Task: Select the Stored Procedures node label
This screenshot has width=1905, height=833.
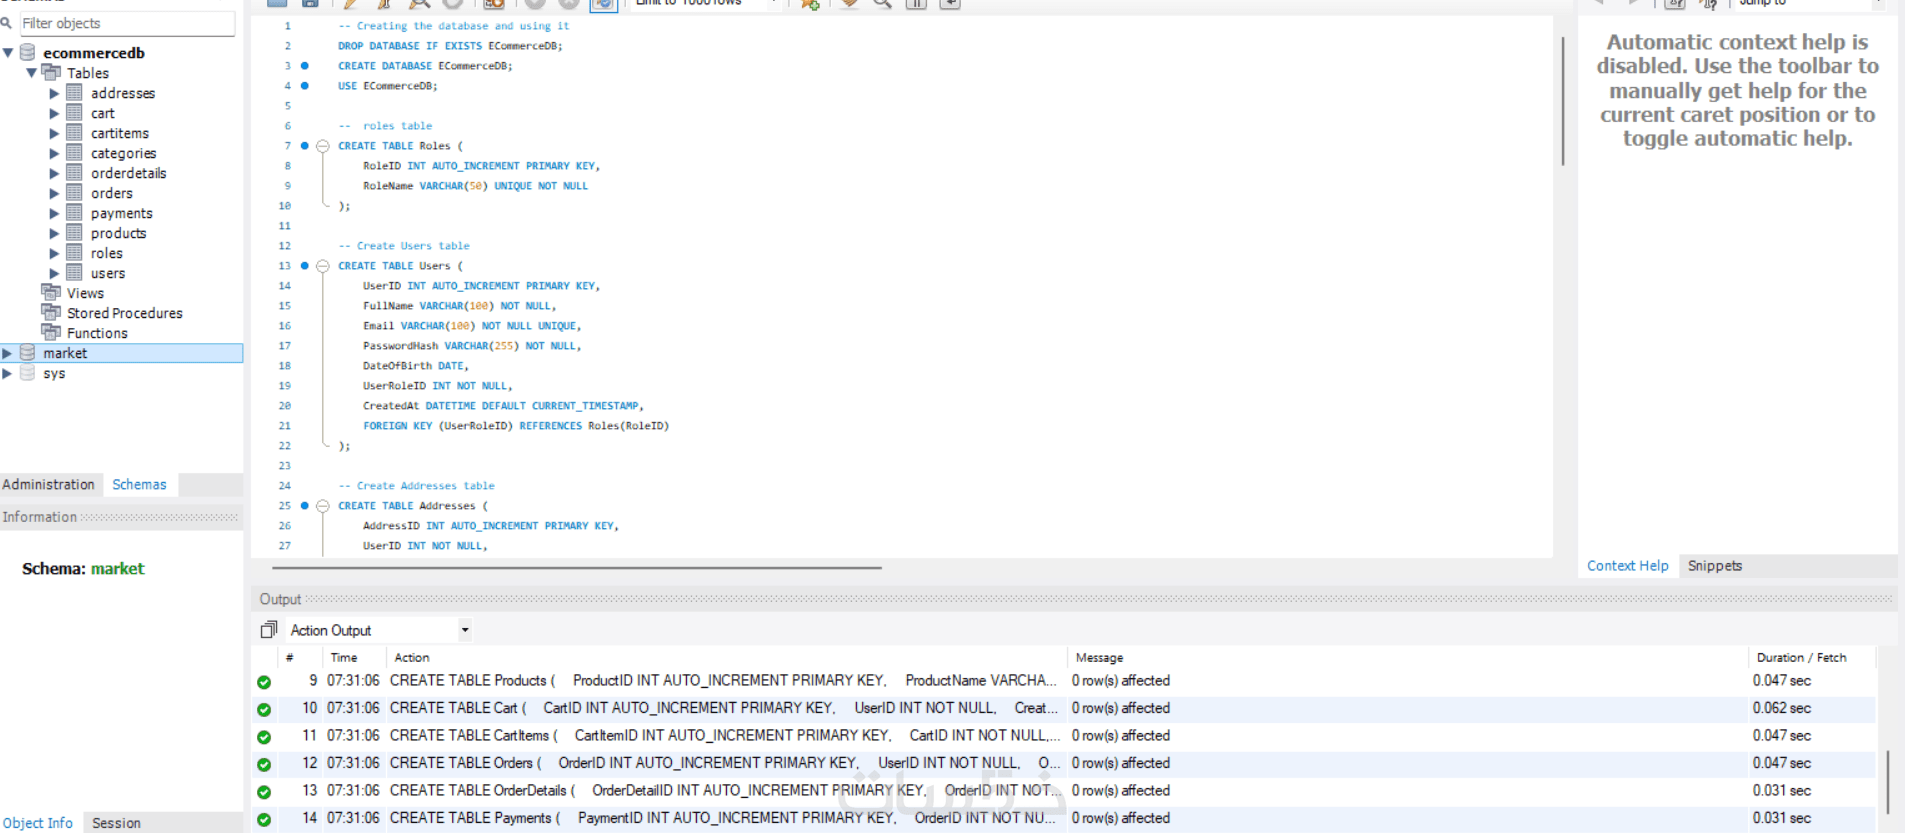Action: pos(125,313)
